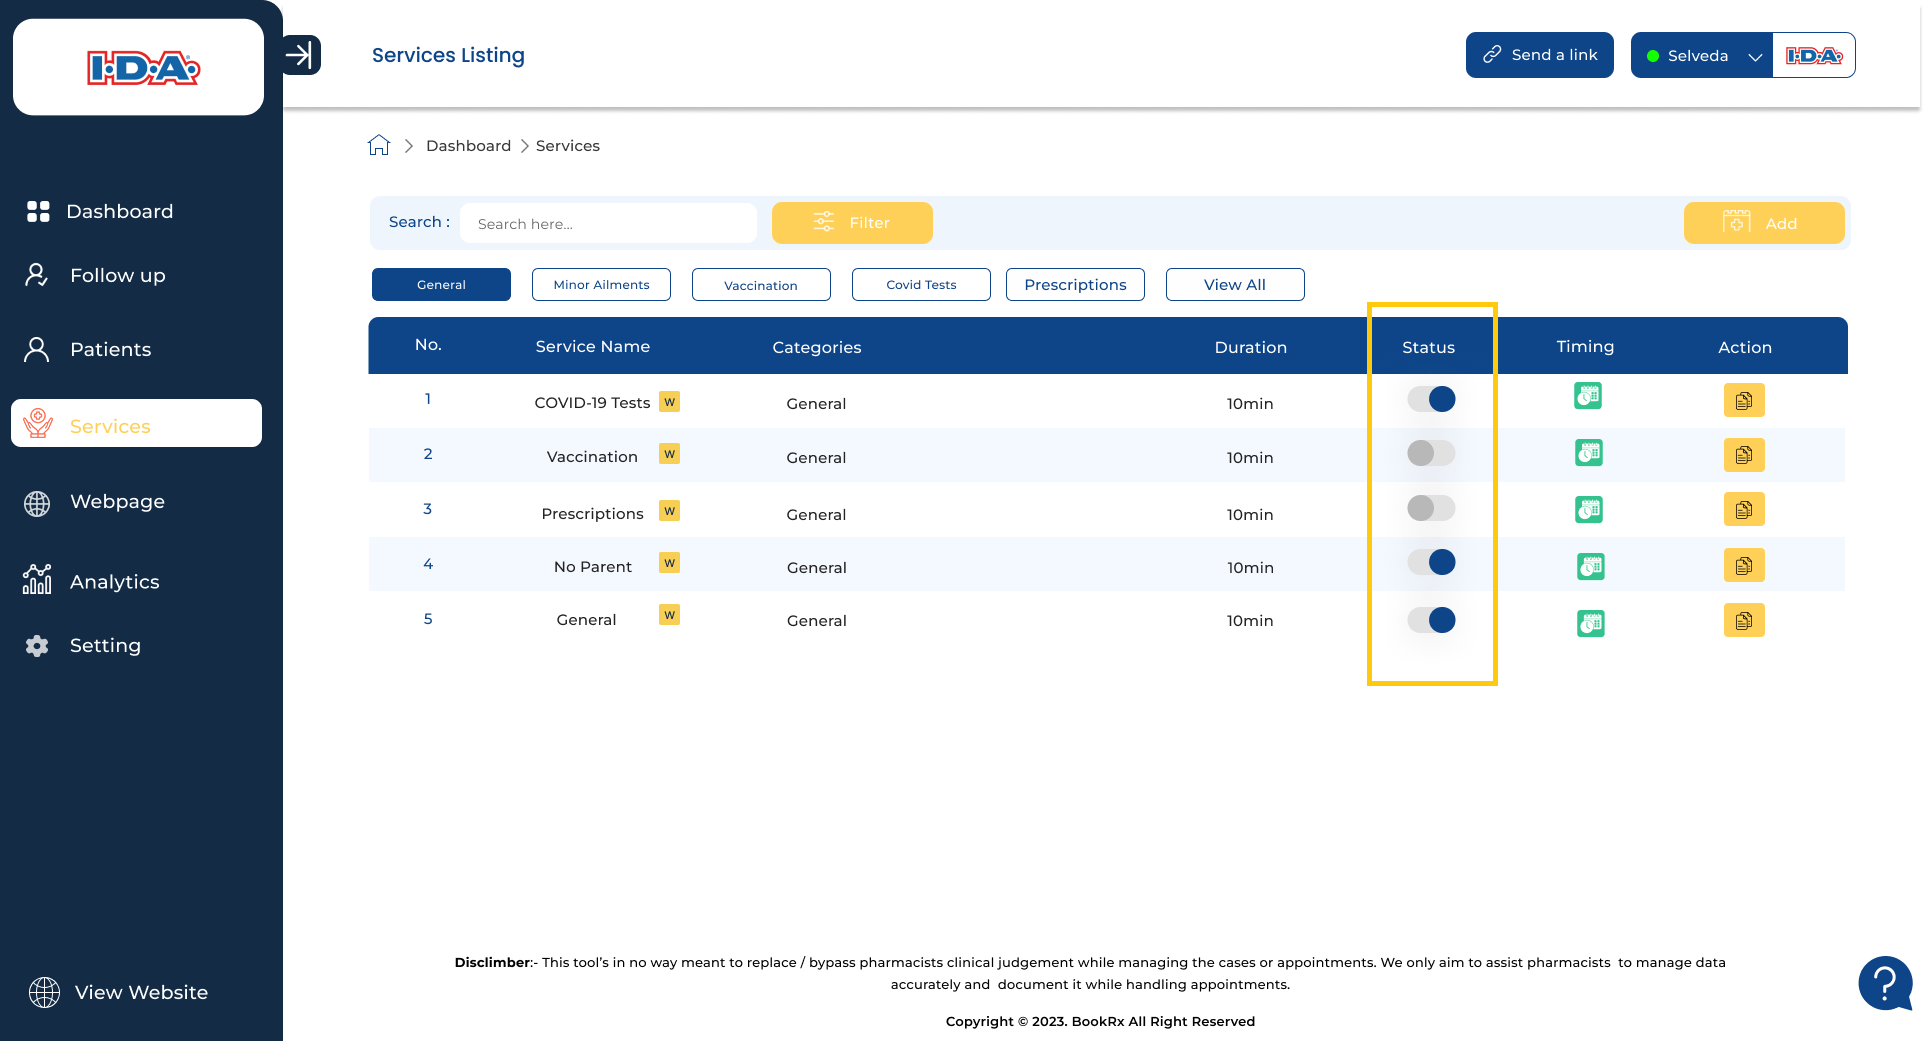Click the sidebar collapse arrow icon
Image resolution: width=1924 pixels, height=1044 pixels.
[300, 55]
